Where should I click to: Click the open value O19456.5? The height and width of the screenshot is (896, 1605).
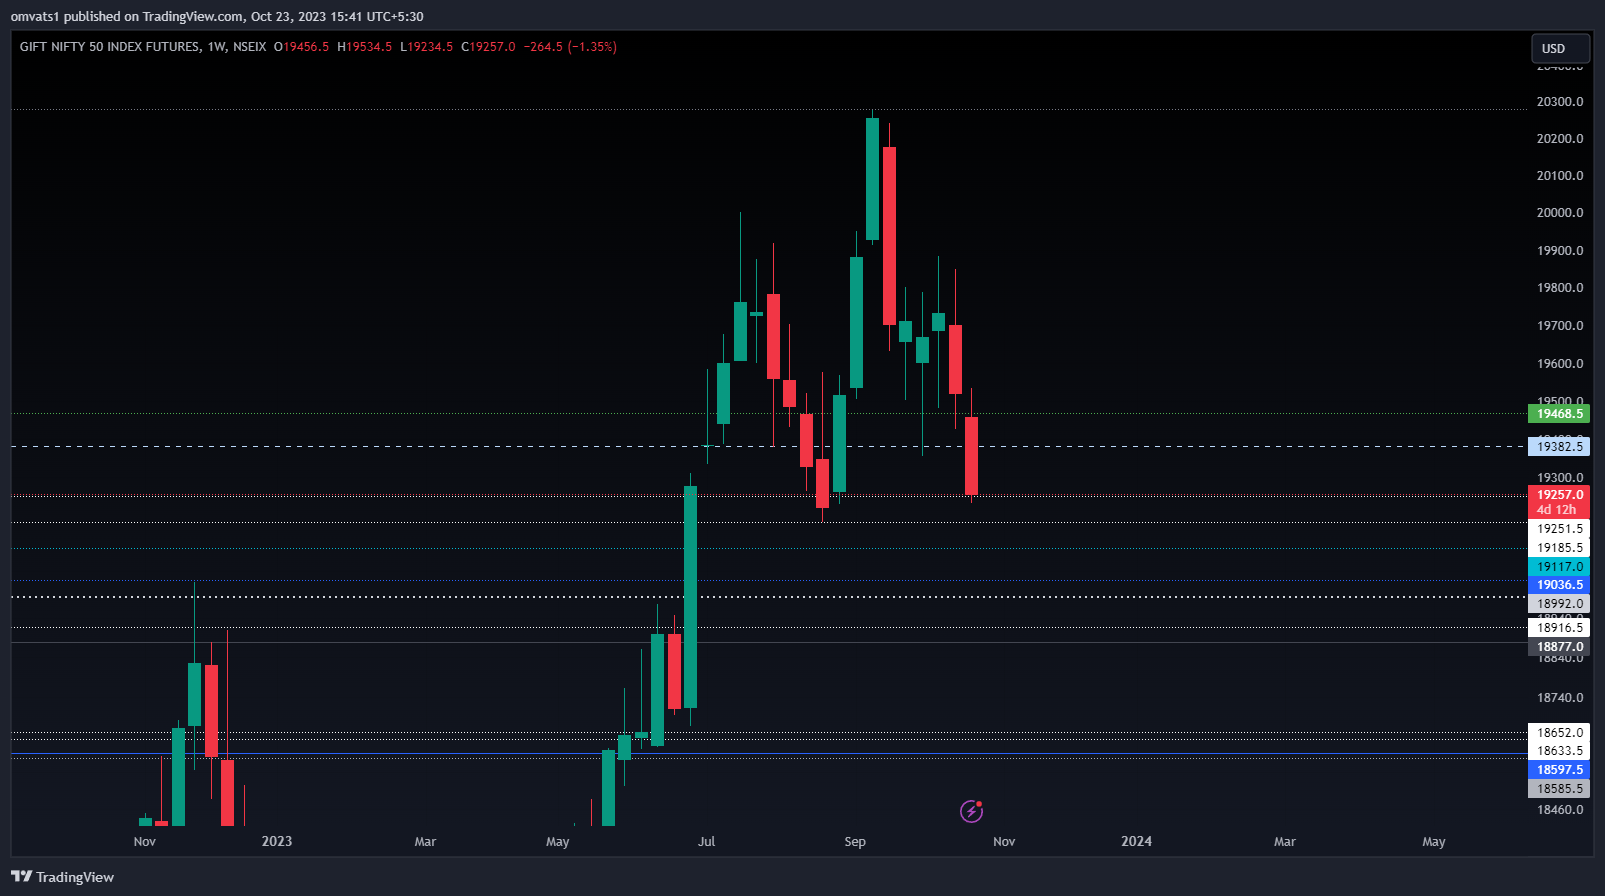click(x=302, y=47)
